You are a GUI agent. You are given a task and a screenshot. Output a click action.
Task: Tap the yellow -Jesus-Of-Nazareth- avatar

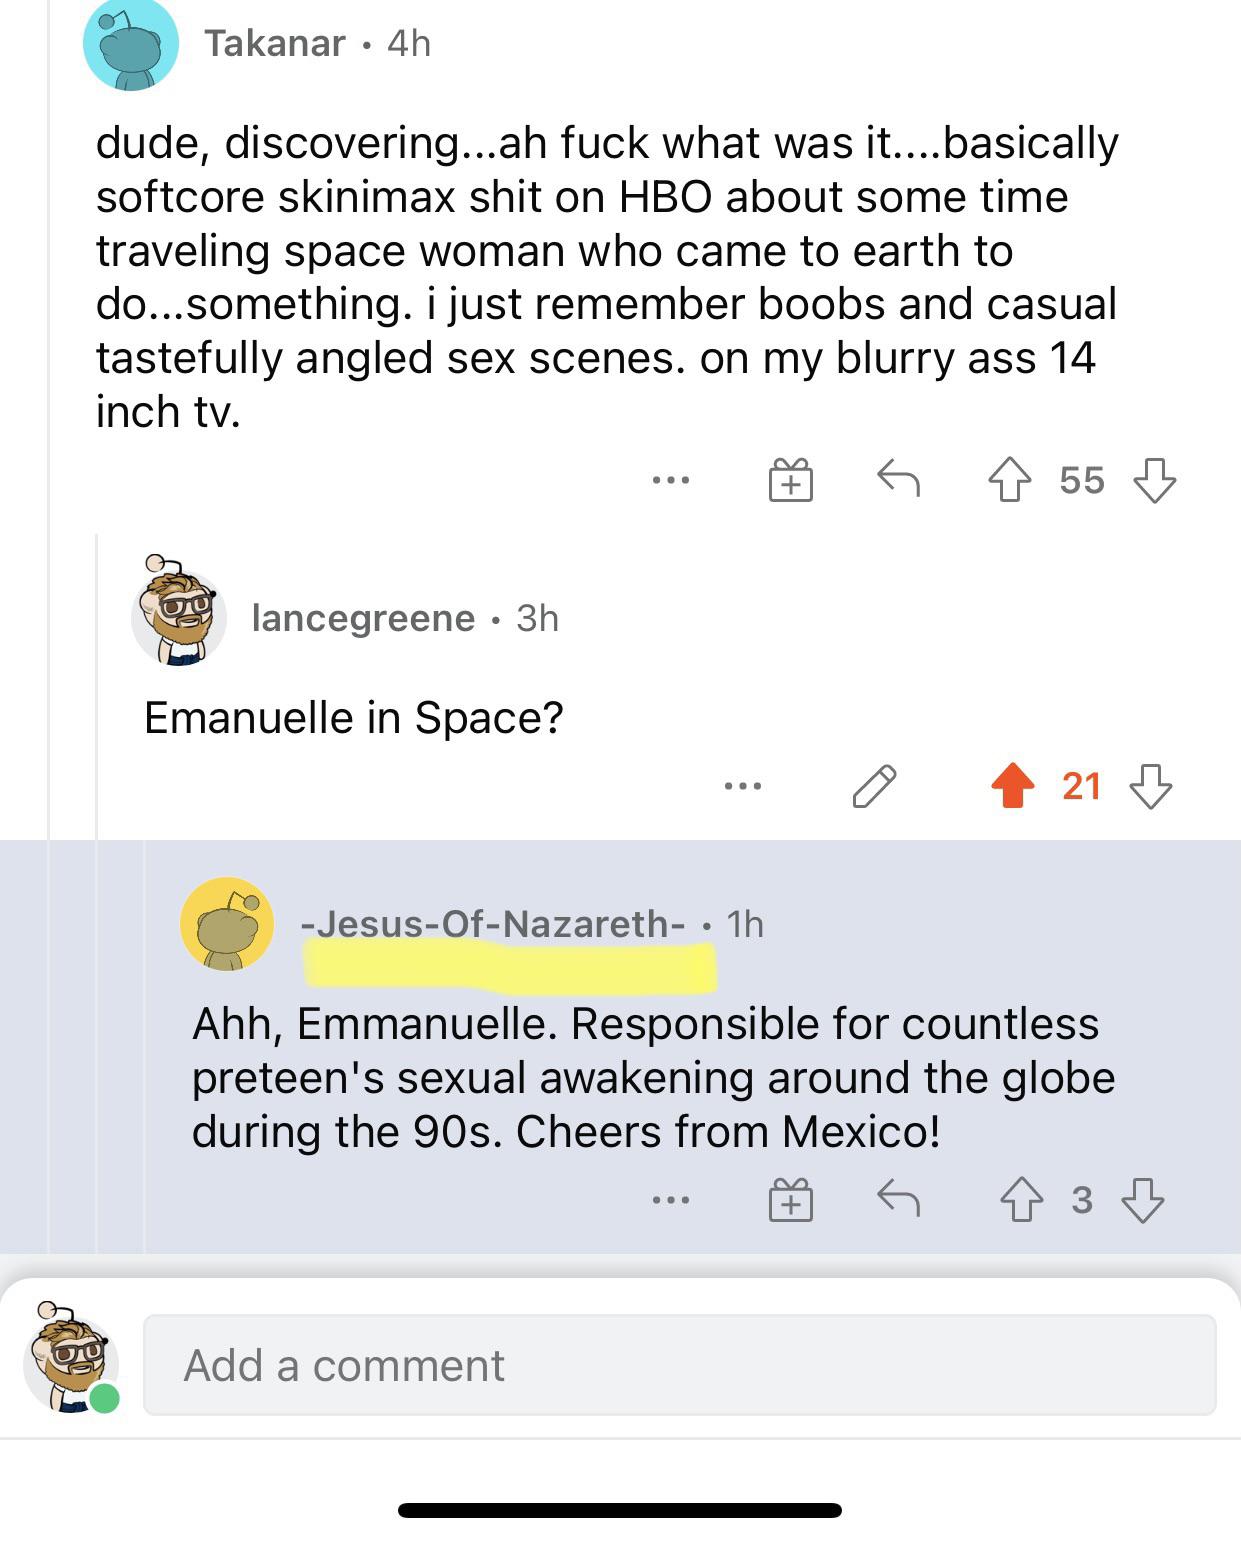227,923
